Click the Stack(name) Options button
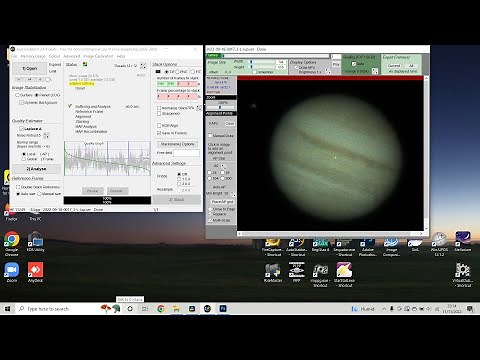The image size is (480, 360). [177, 144]
